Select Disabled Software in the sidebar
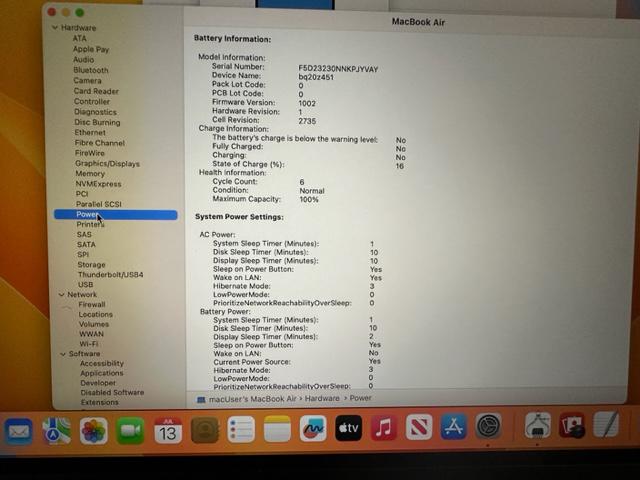 [x=112, y=392]
